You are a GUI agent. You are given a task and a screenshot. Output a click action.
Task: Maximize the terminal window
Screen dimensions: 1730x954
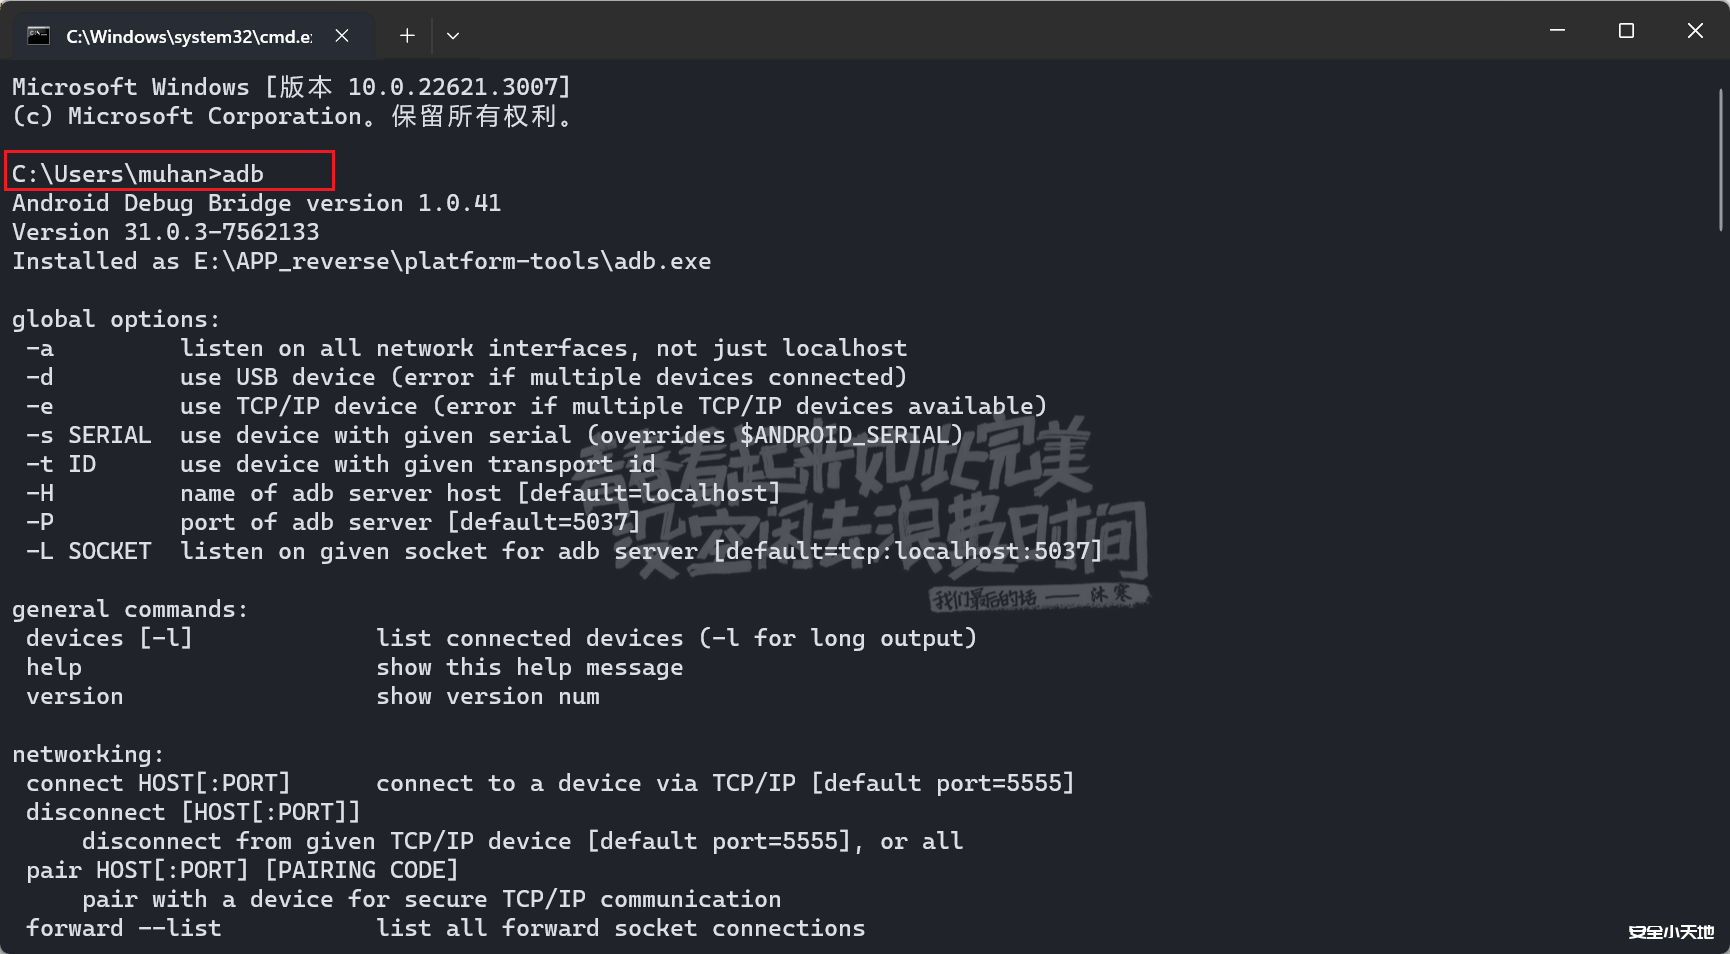tap(1626, 31)
